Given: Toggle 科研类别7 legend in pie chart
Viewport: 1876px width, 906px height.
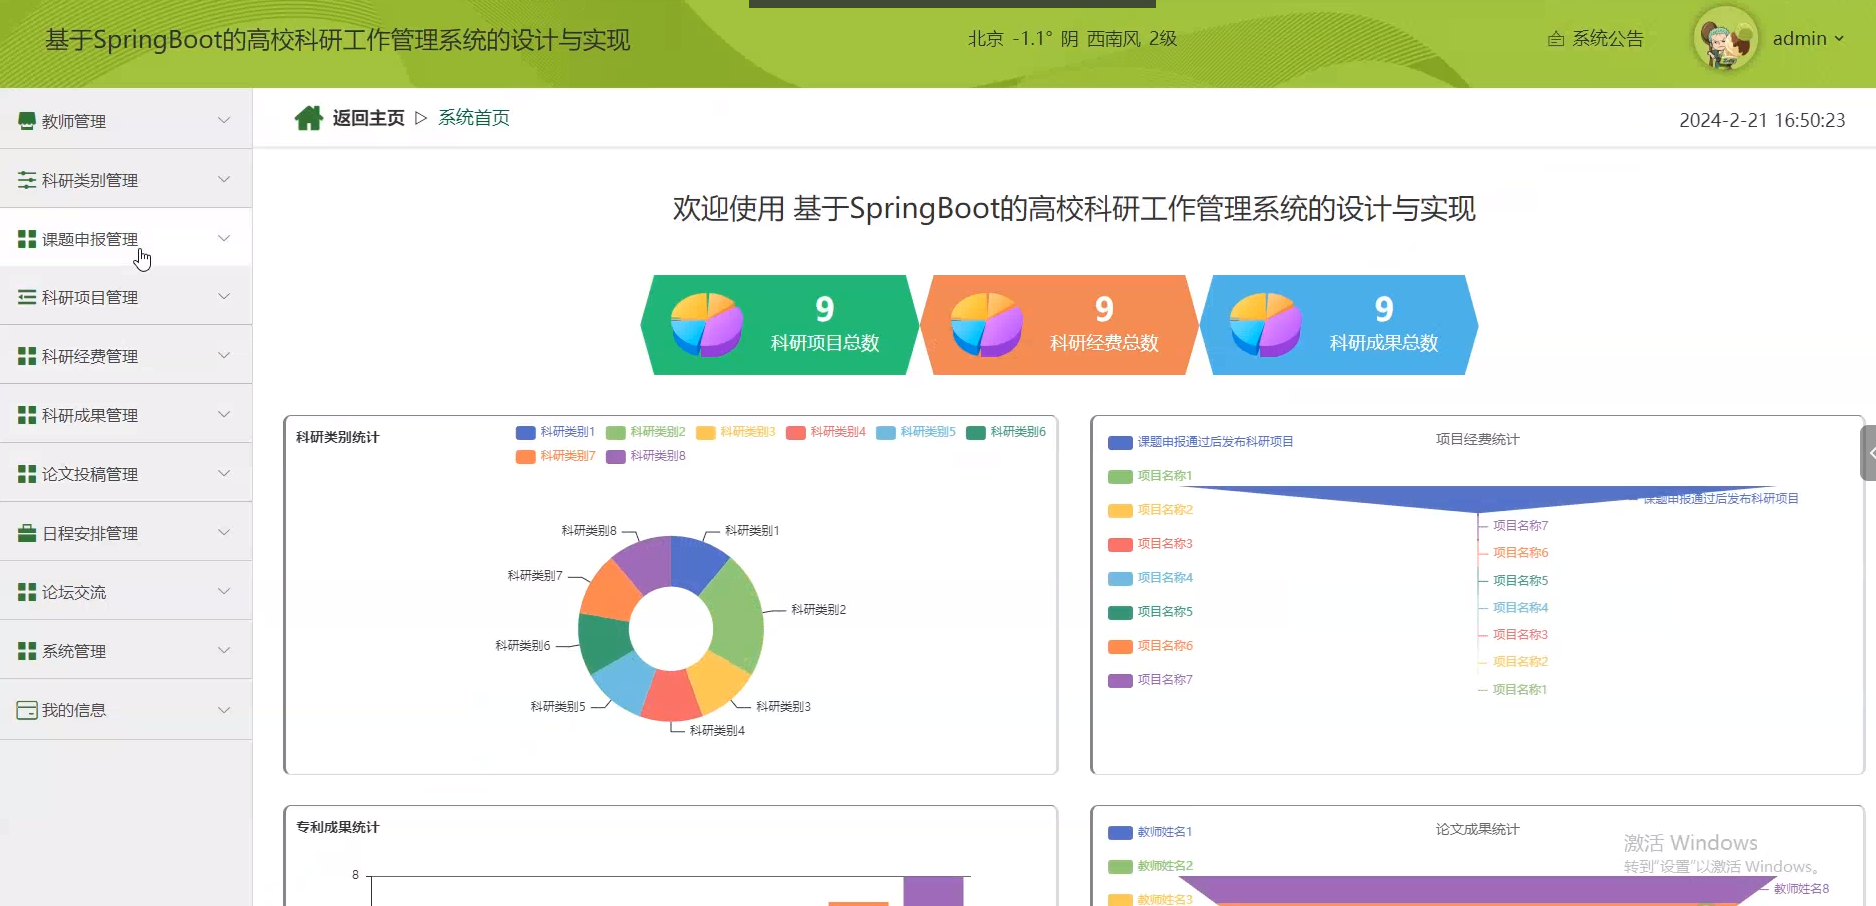Looking at the screenshot, I should (x=555, y=456).
